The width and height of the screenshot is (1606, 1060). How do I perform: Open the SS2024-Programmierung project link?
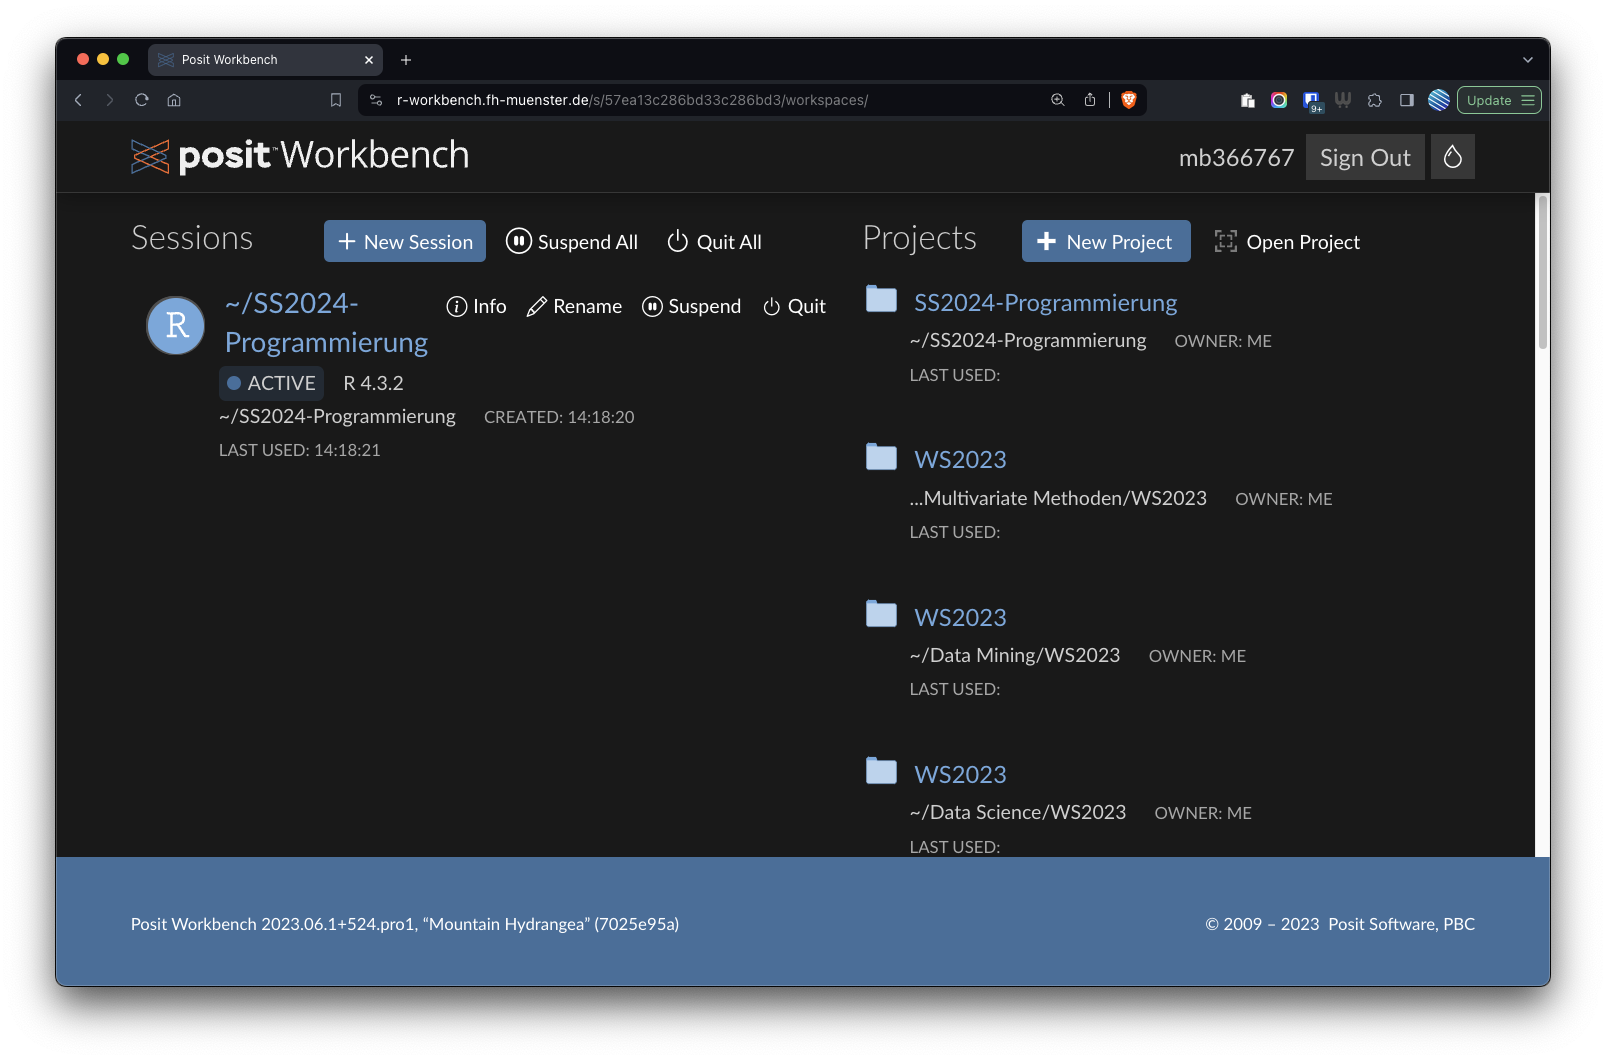[x=1045, y=303]
